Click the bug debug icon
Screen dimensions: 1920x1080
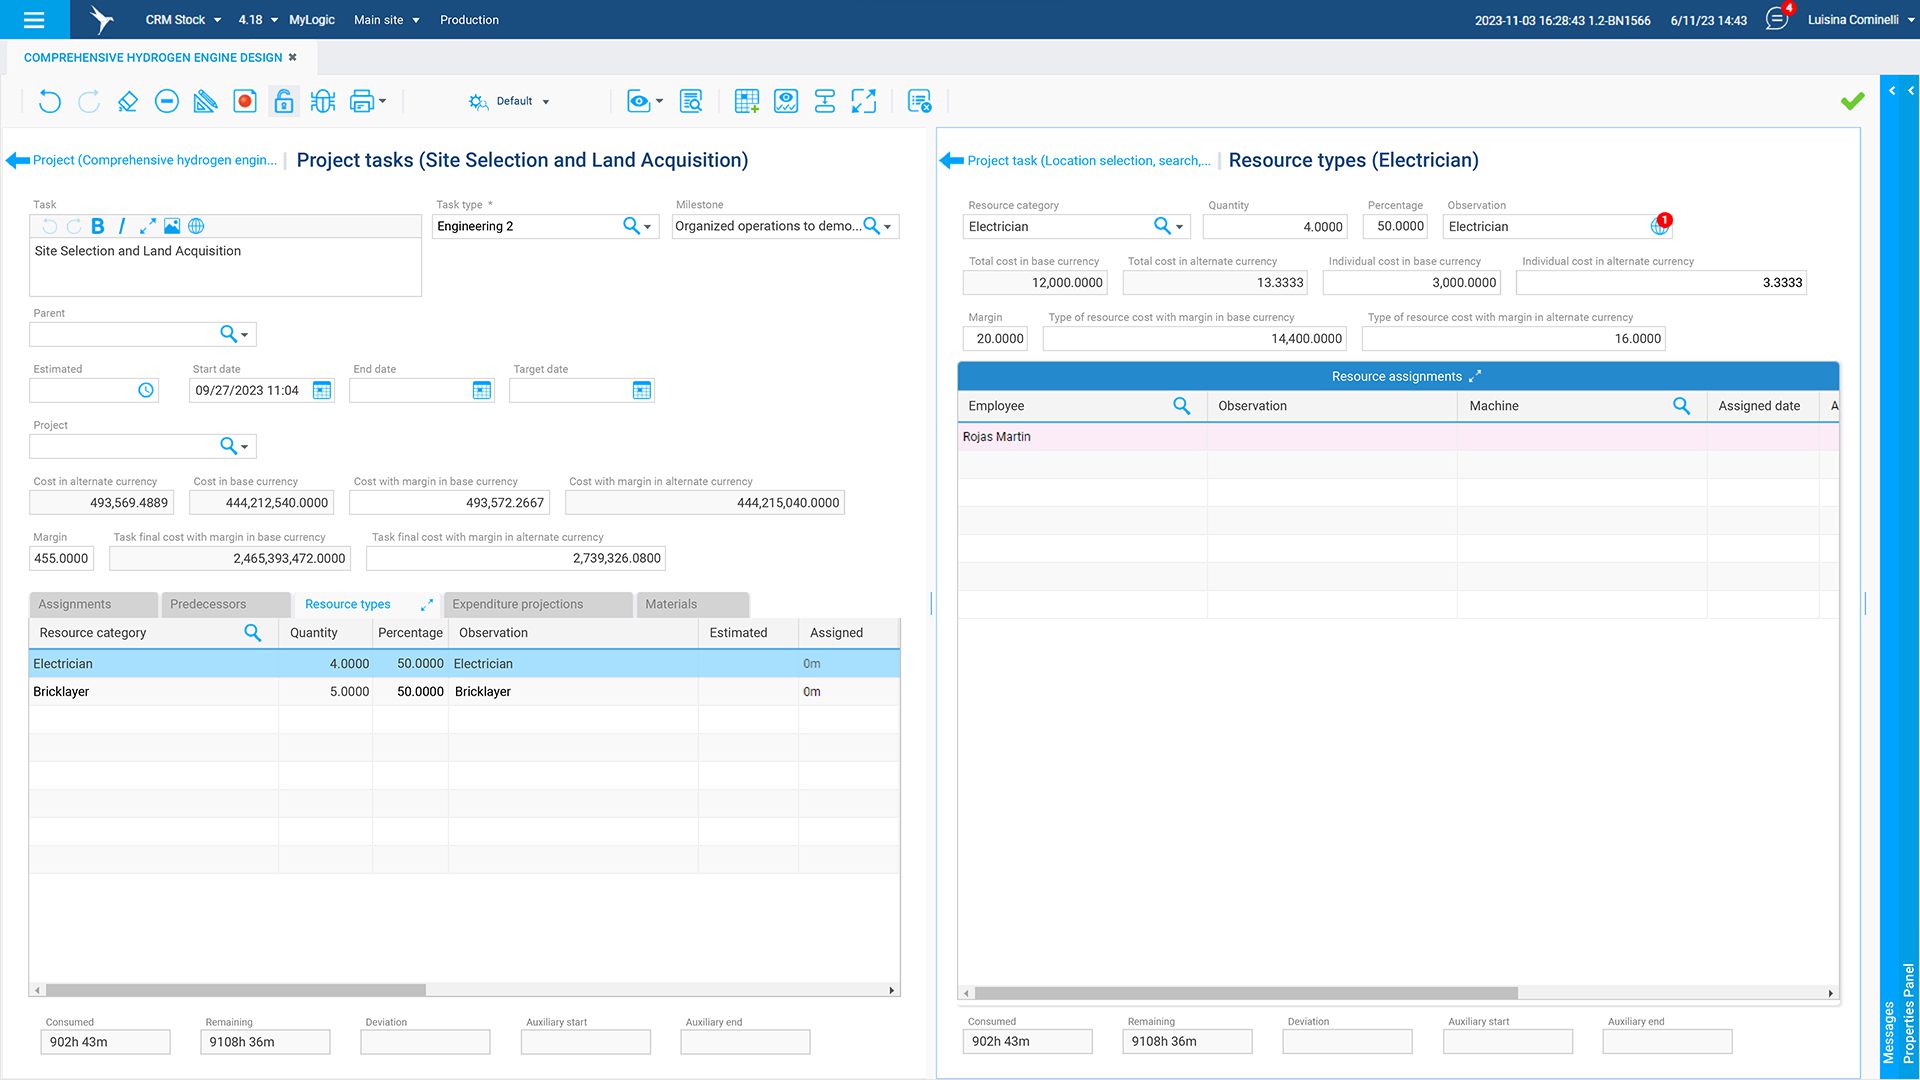coord(323,101)
